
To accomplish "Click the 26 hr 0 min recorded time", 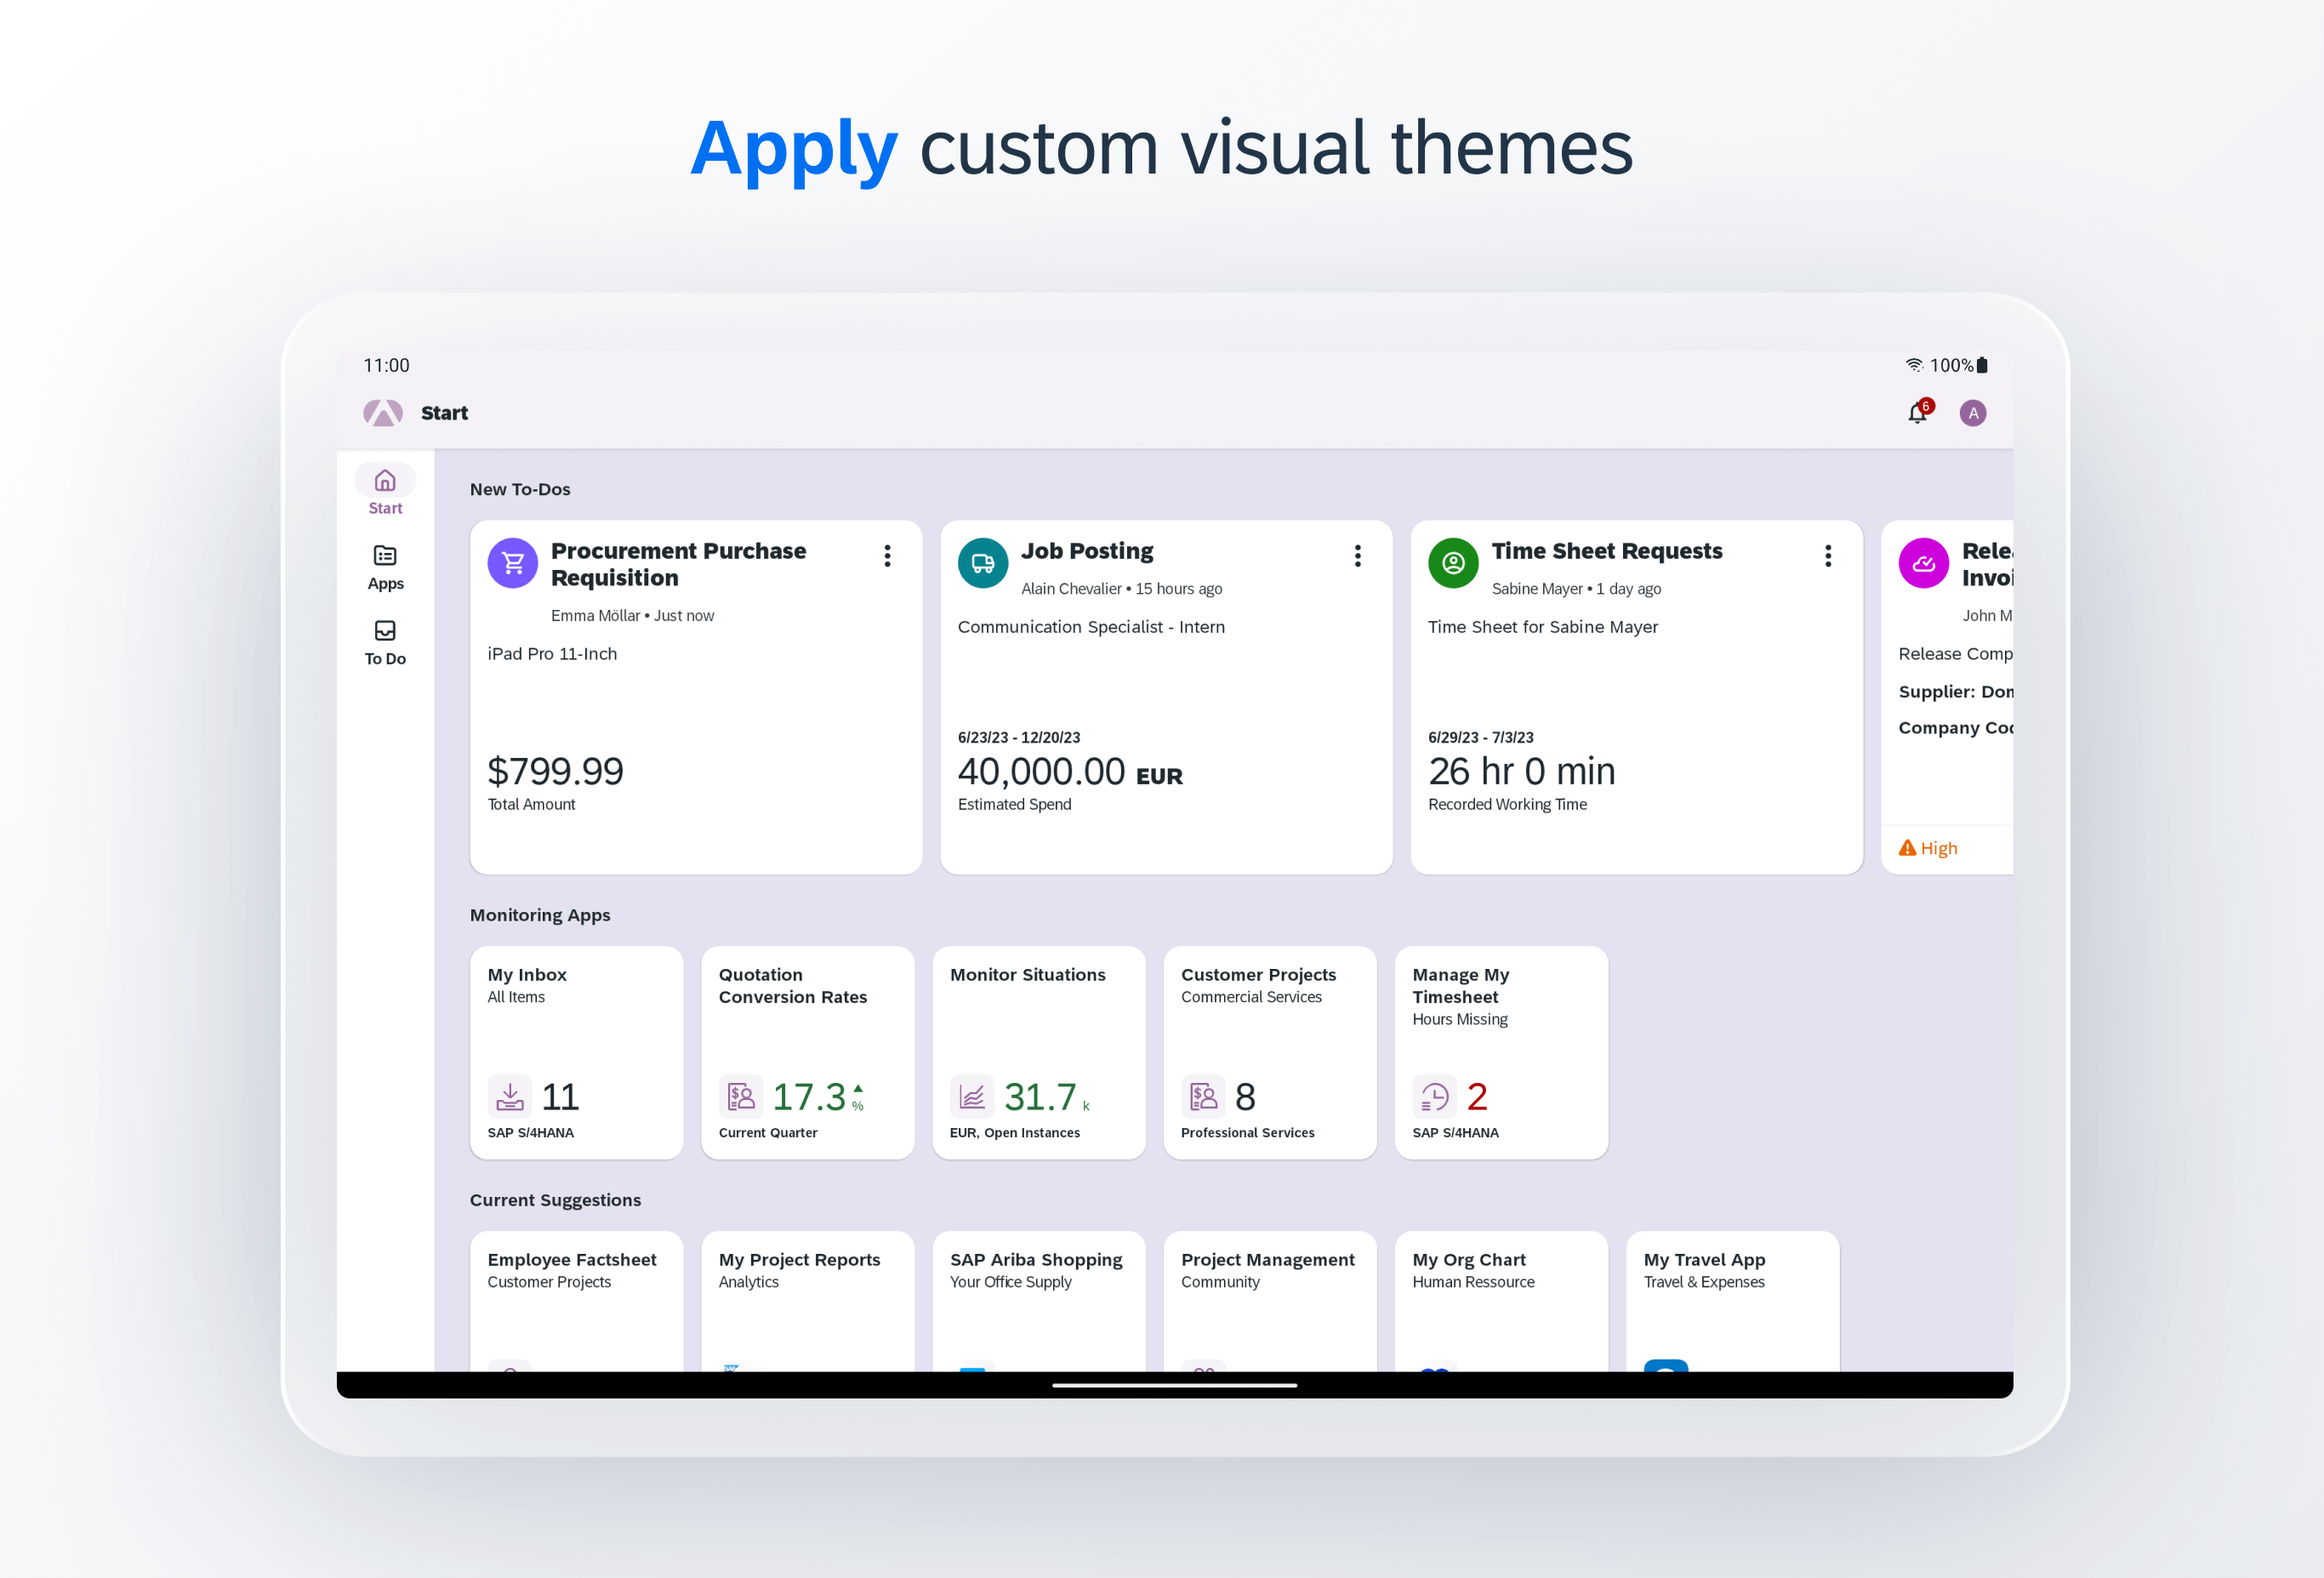I will coord(1521,771).
